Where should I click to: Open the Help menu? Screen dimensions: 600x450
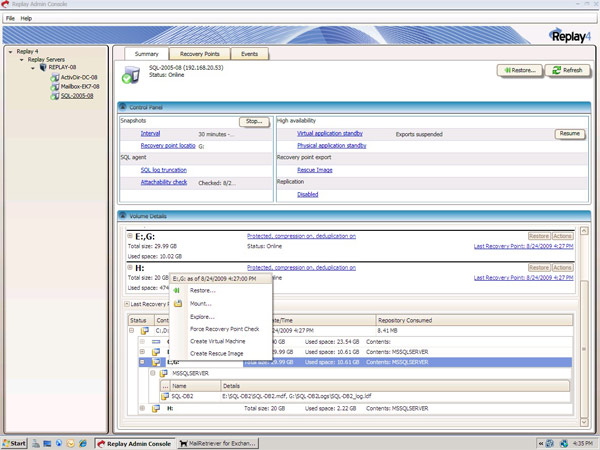point(26,18)
